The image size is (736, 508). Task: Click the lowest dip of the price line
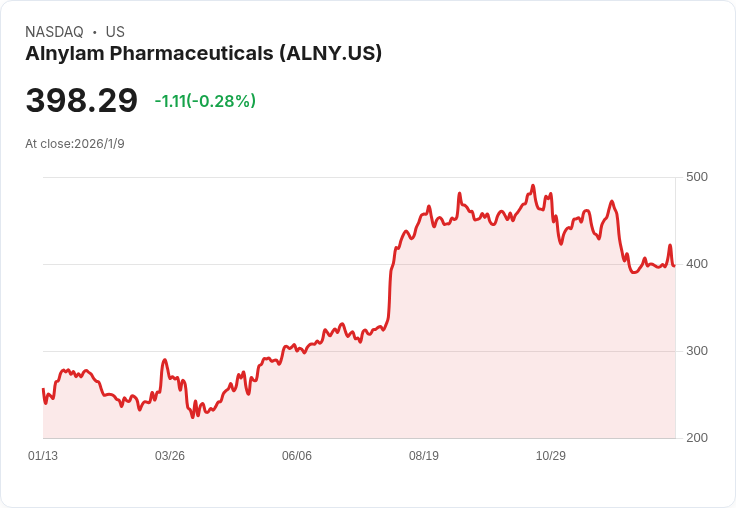[x=197, y=416]
